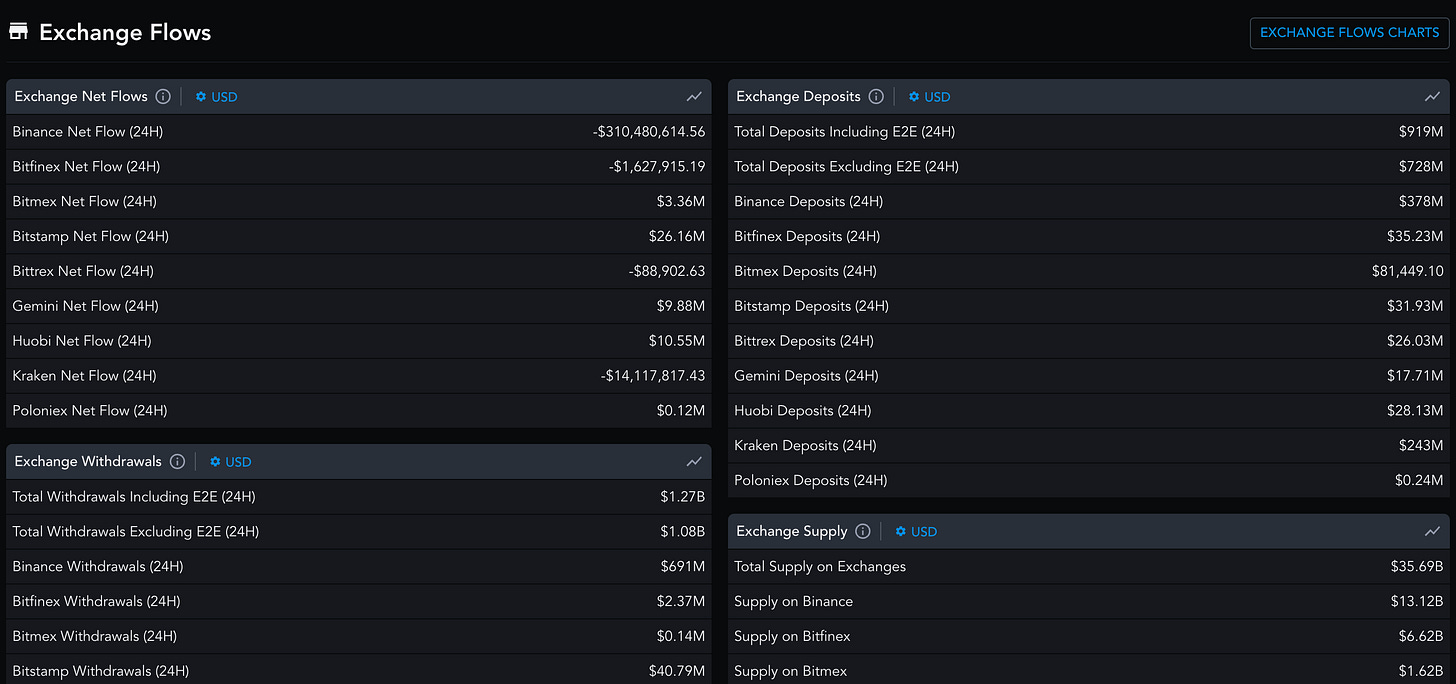Select the Bitmex Net Flow (24H) row

[x=359, y=202]
